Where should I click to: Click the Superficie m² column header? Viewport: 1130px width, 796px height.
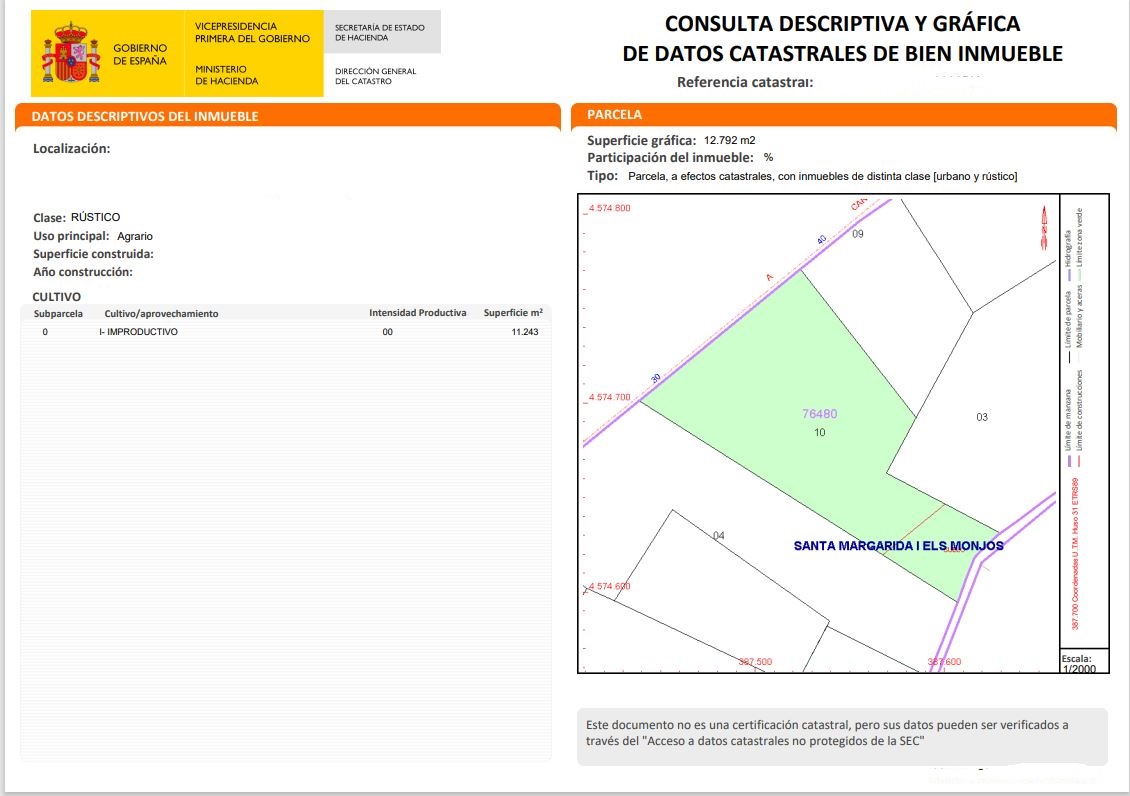pyautogui.click(x=512, y=313)
